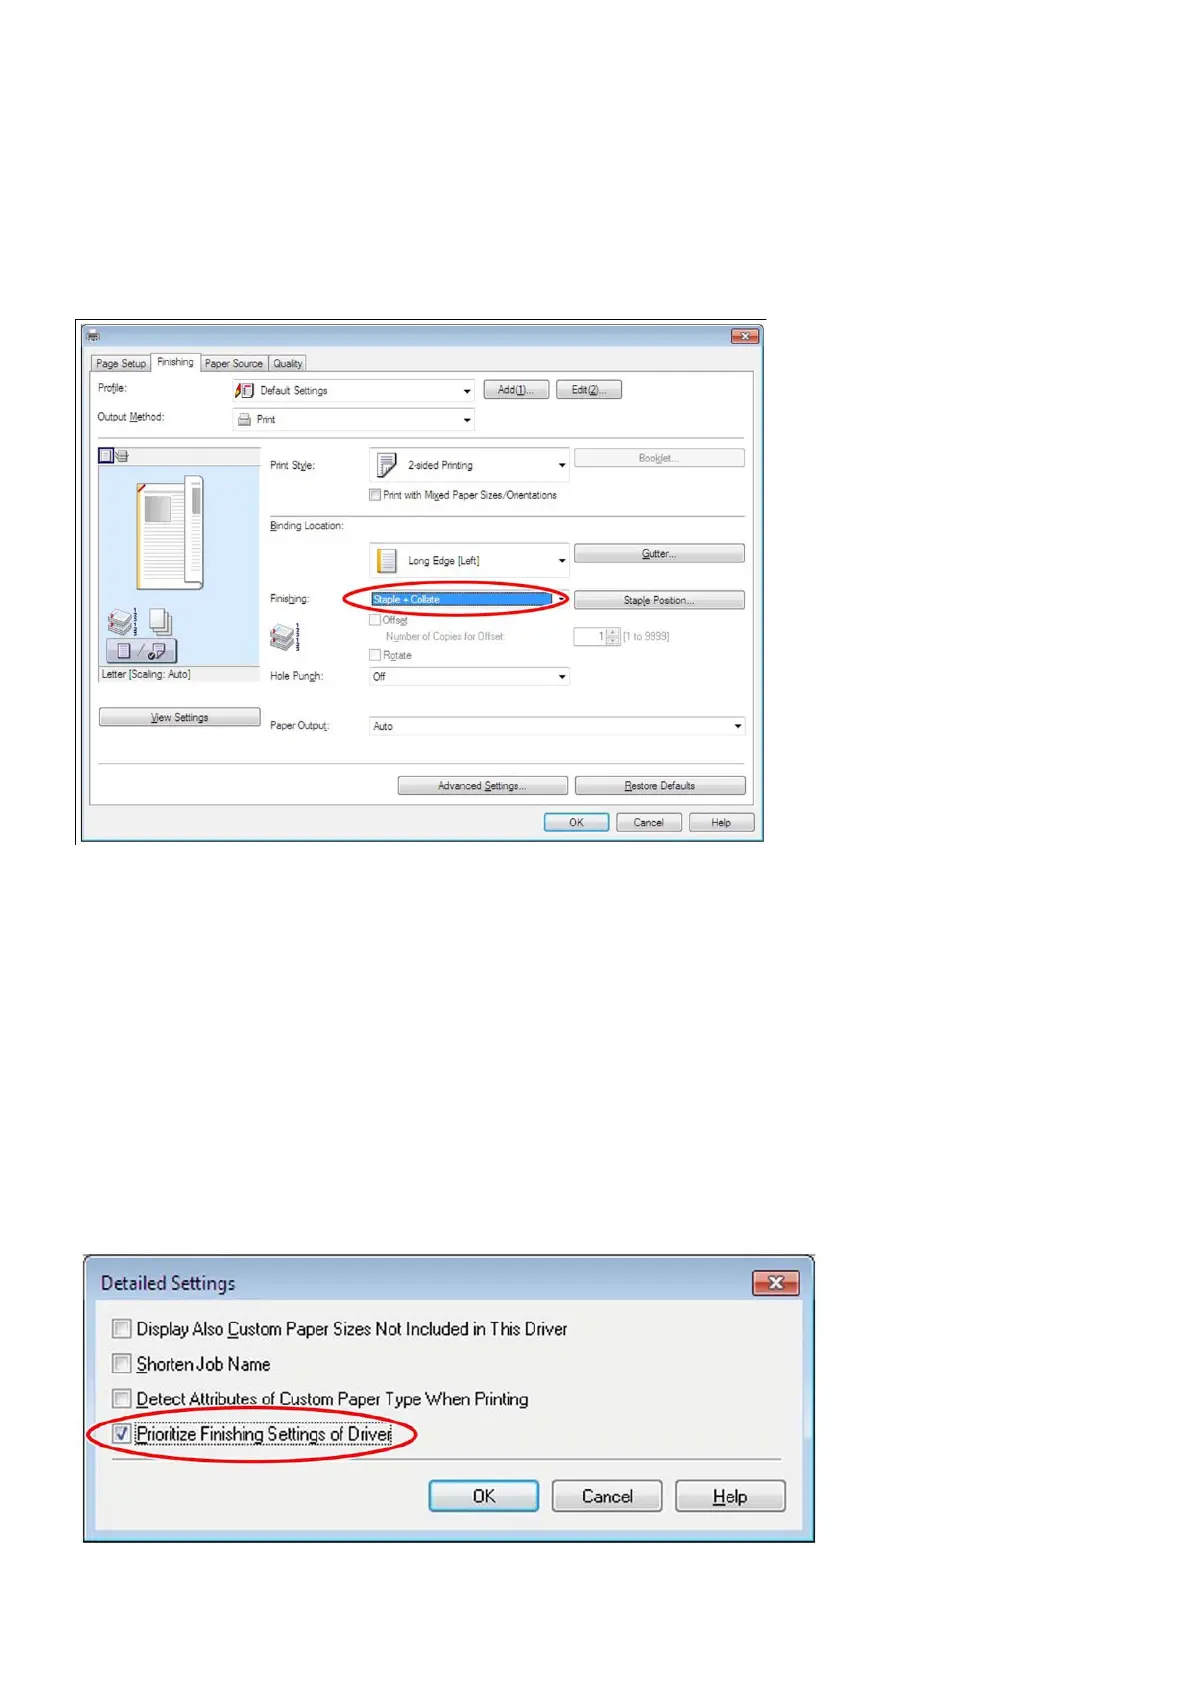Image resolution: width=1191 pixels, height=1684 pixels.
Task: Click the Add(1)... profile button
Action: tap(516, 390)
